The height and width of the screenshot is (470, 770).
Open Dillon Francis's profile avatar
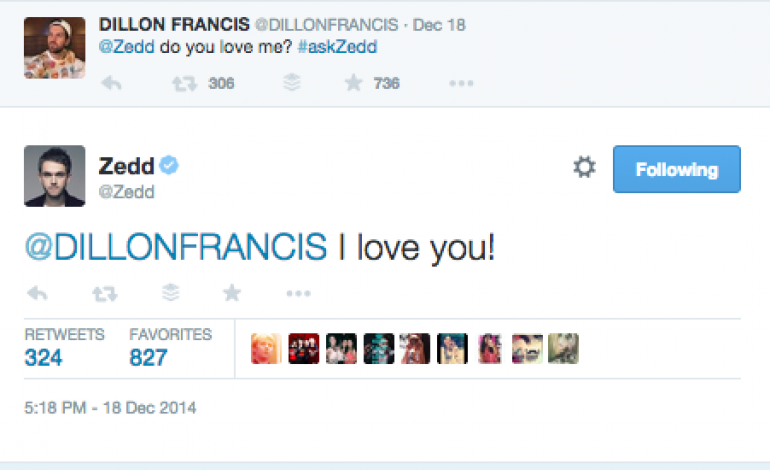tap(54, 47)
